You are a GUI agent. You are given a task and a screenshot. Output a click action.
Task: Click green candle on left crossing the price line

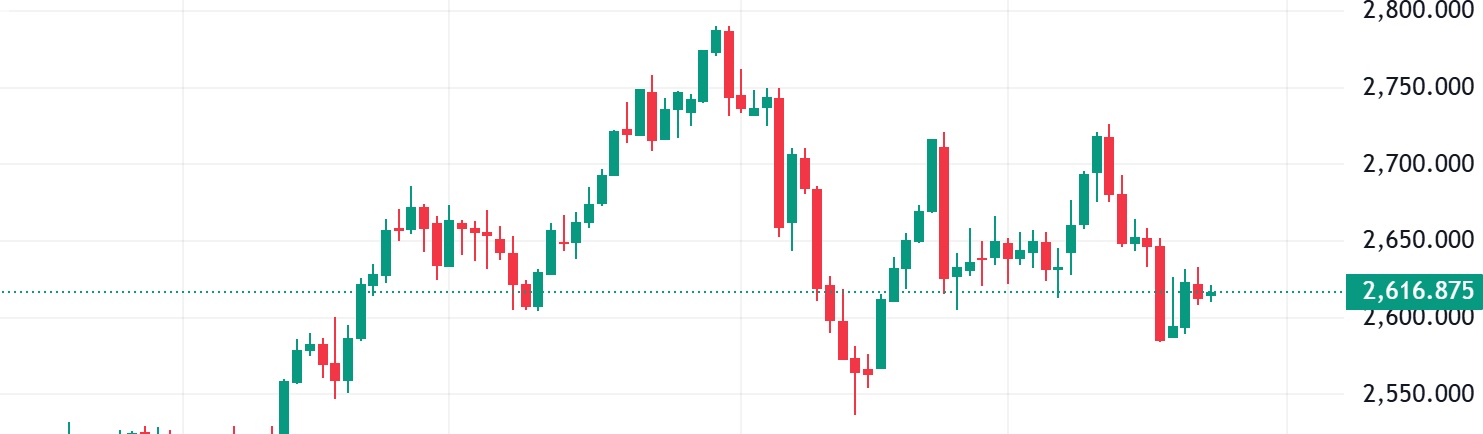361,311
